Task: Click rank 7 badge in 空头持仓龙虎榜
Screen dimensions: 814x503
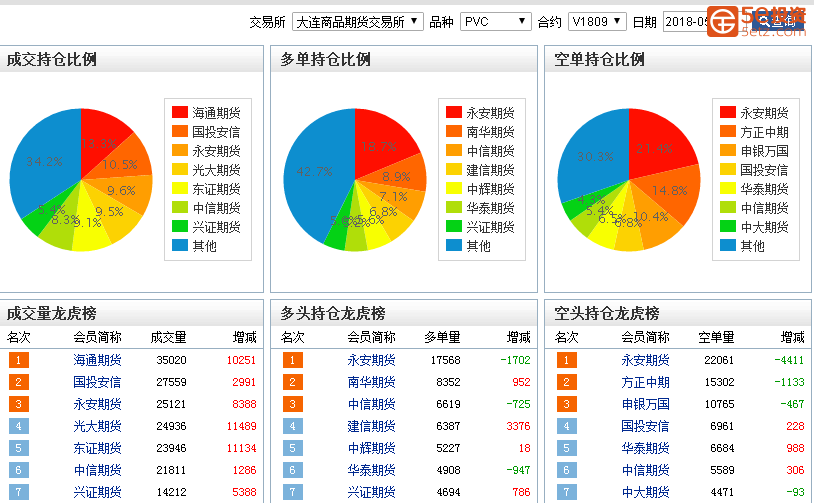Action: coord(567,492)
